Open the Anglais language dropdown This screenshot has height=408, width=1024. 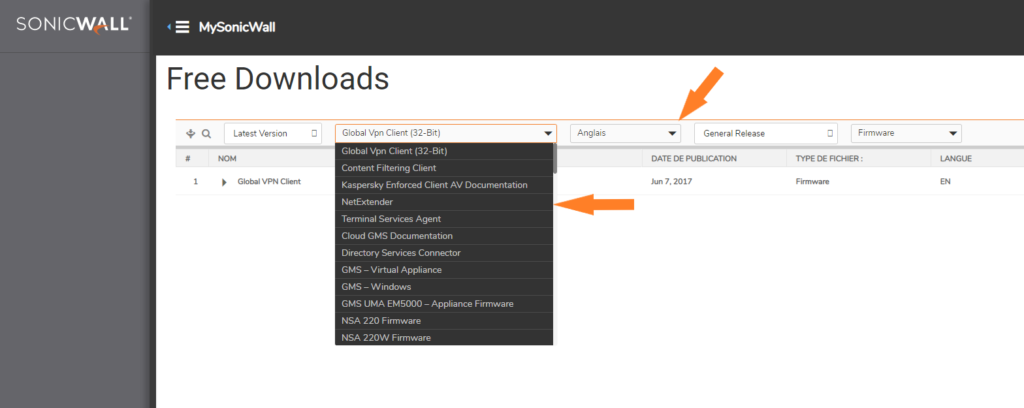[x=625, y=133]
